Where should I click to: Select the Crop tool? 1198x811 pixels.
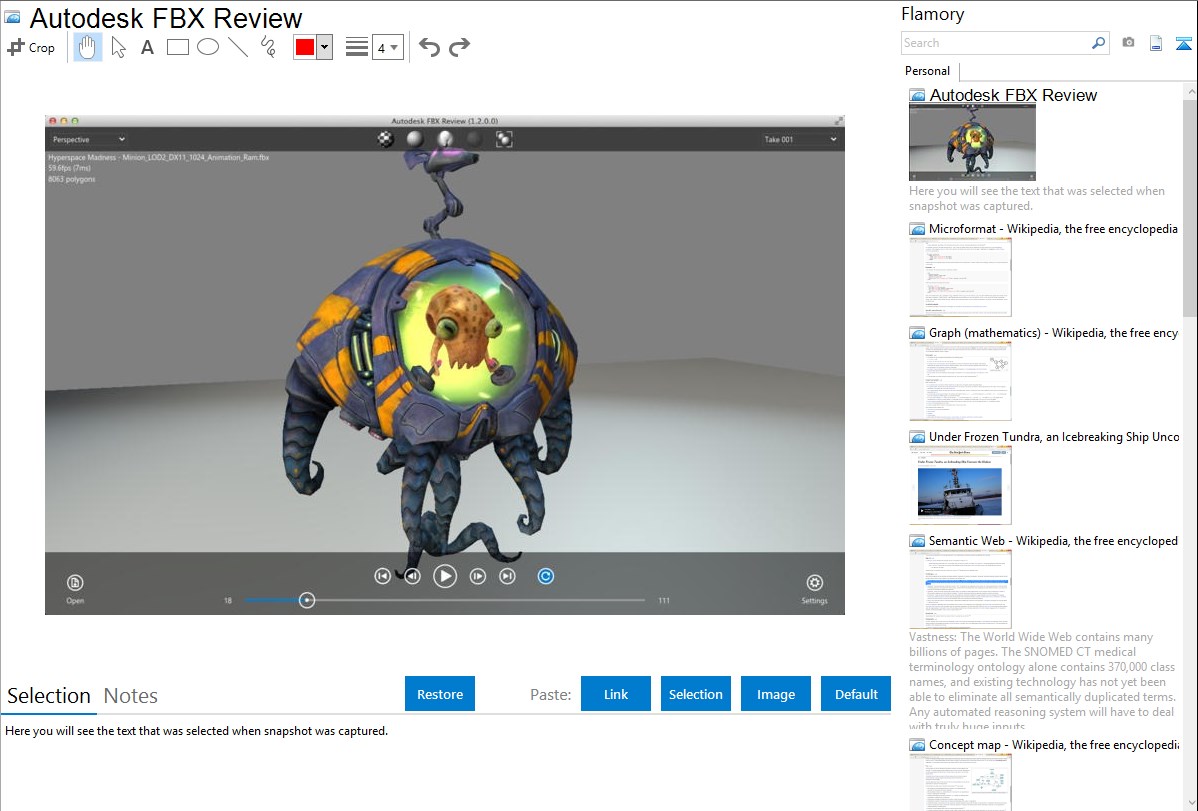coord(31,47)
